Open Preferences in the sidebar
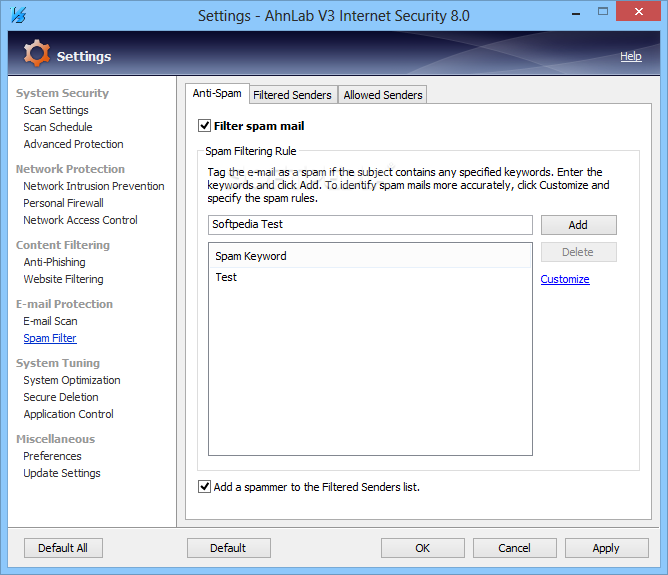668x575 pixels. click(x=52, y=456)
